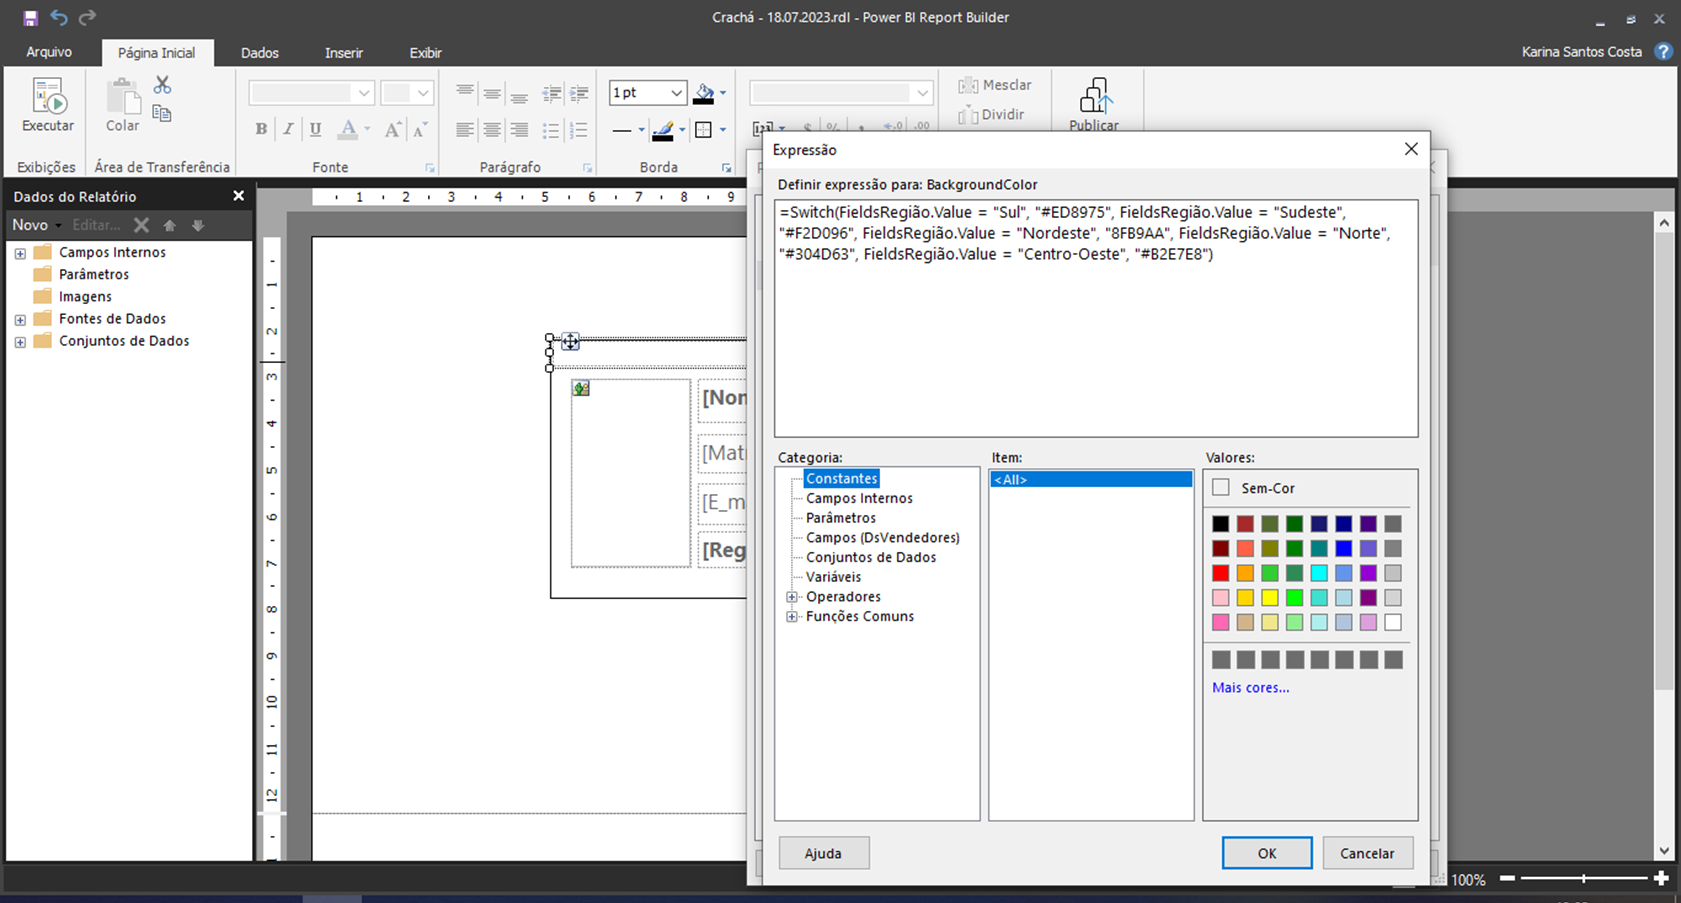The width and height of the screenshot is (1681, 903).
Task: Click the scissors cut icon
Action: coord(162,86)
